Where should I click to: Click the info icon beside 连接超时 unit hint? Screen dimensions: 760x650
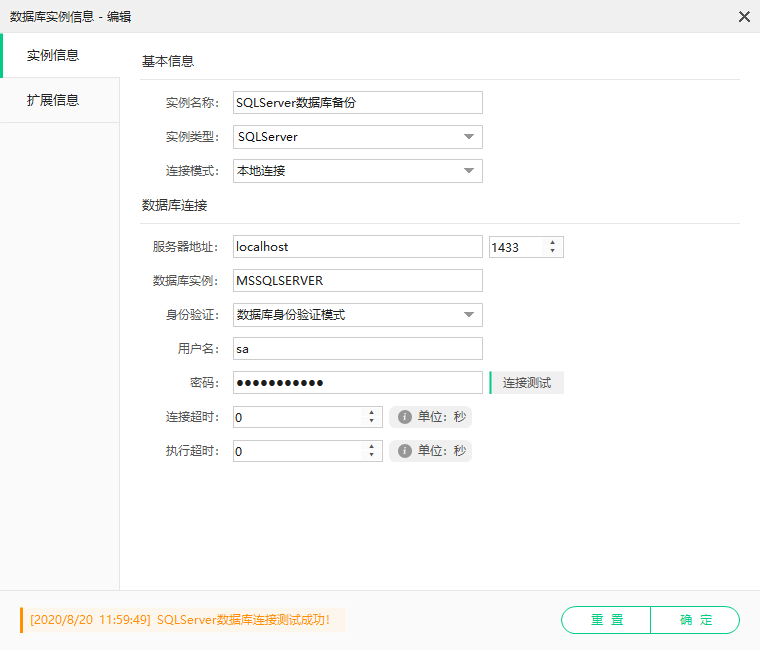click(x=405, y=417)
